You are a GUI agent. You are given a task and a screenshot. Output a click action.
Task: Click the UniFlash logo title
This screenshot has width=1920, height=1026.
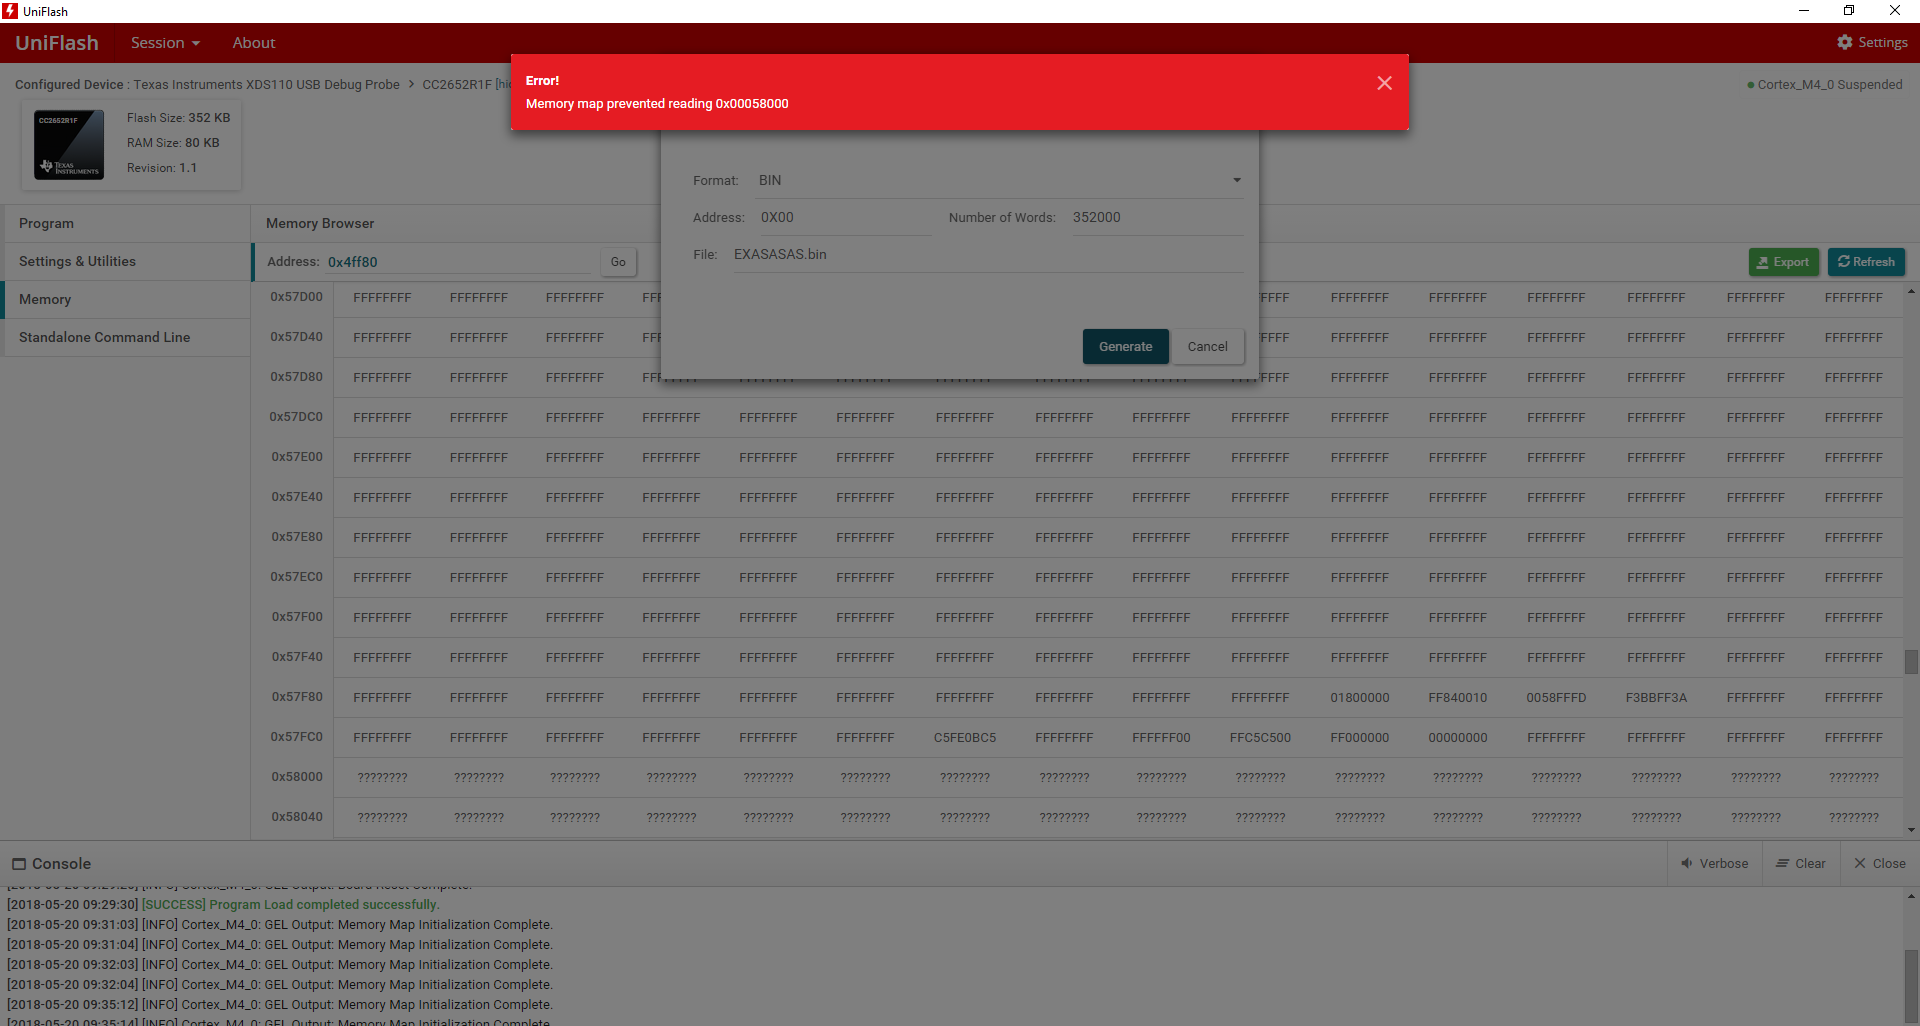pyautogui.click(x=57, y=42)
